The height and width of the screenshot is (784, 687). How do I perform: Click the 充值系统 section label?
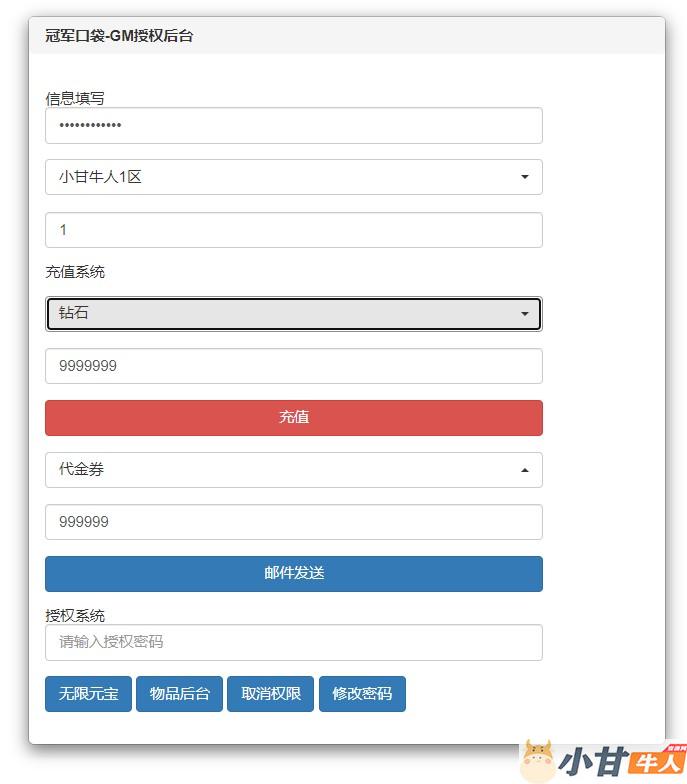click(75, 272)
